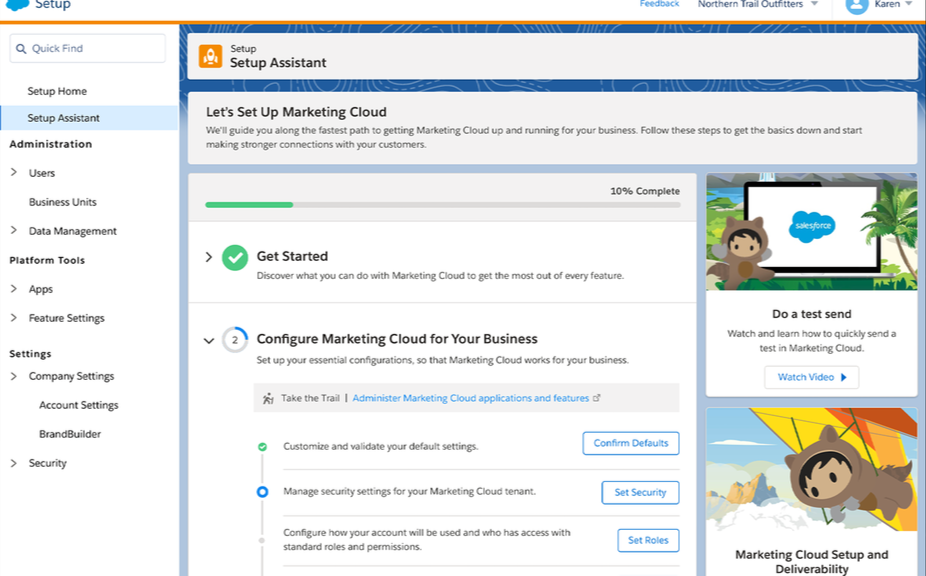926x576 pixels.
Task: Click the Platform Tools heading
Action: [x=47, y=261]
